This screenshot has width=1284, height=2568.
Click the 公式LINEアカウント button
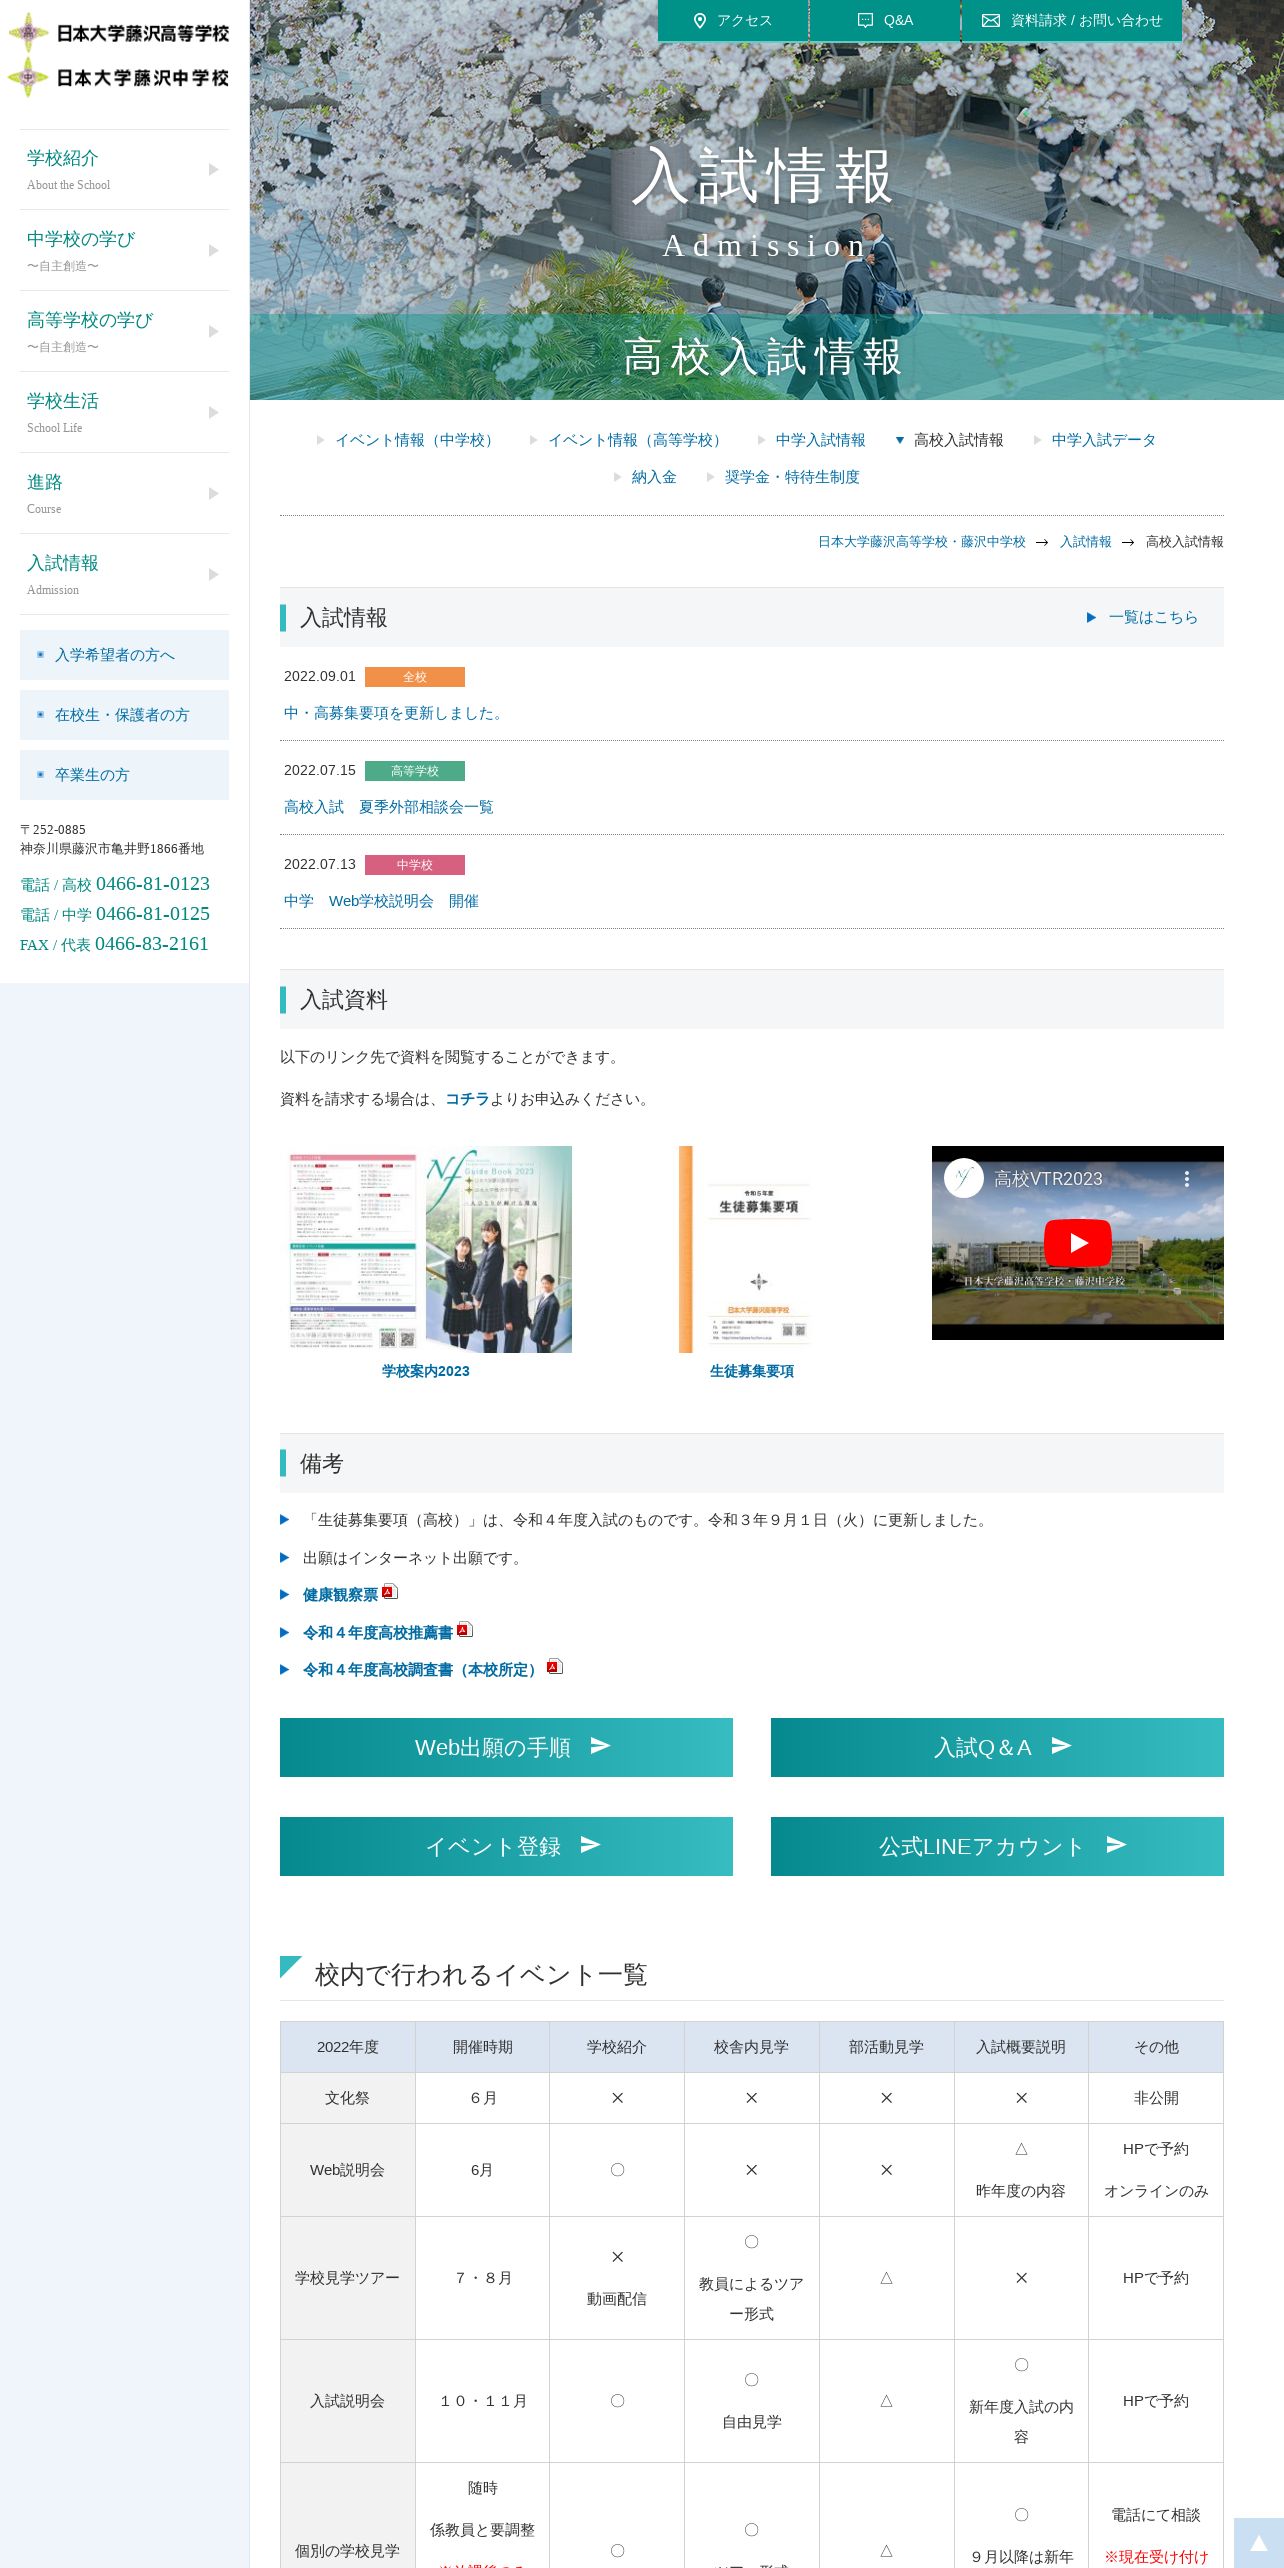point(997,1846)
